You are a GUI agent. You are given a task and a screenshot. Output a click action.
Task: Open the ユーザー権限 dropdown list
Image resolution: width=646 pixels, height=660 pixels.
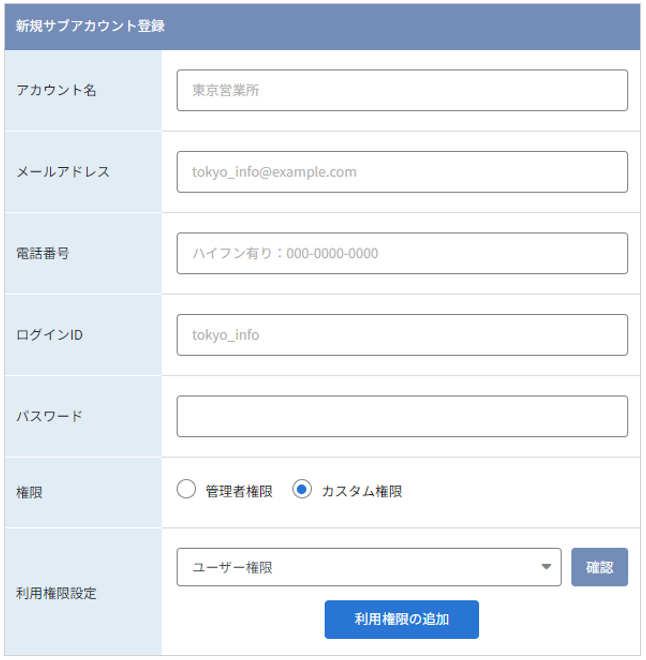(x=369, y=567)
